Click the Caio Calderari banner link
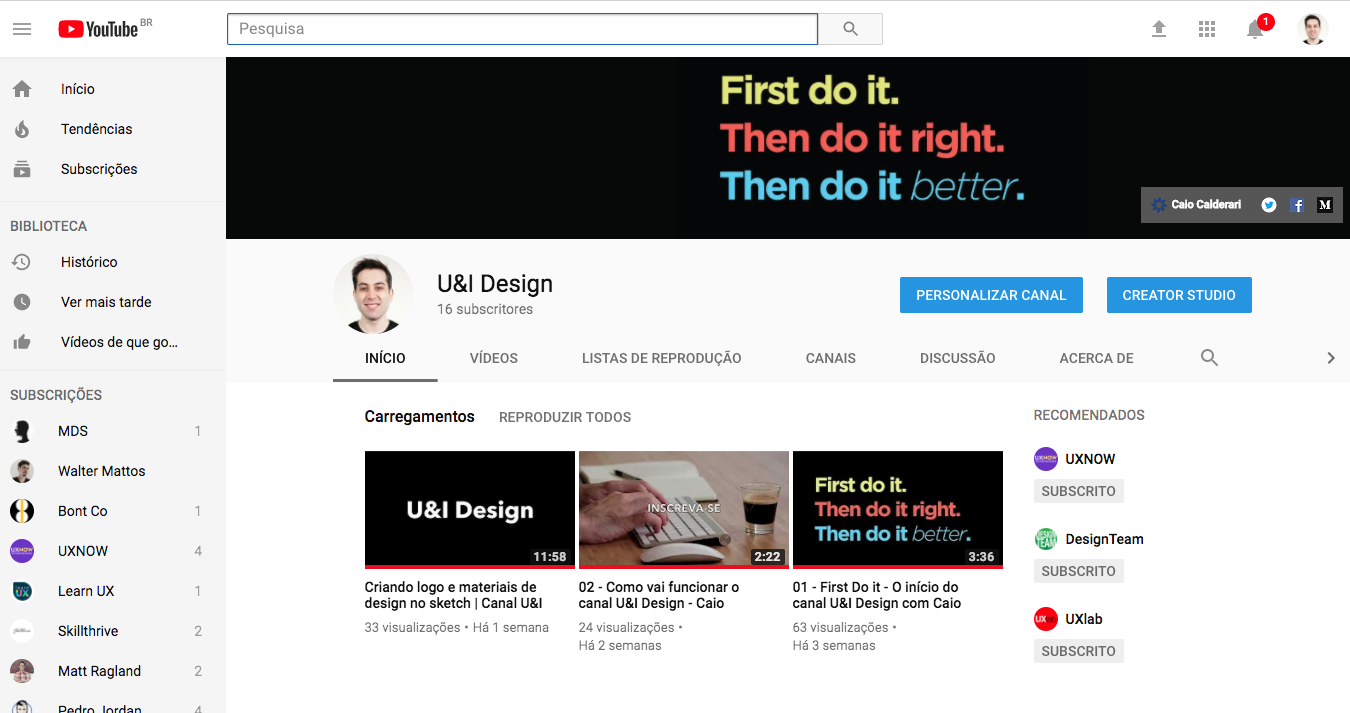 click(x=1196, y=205)
